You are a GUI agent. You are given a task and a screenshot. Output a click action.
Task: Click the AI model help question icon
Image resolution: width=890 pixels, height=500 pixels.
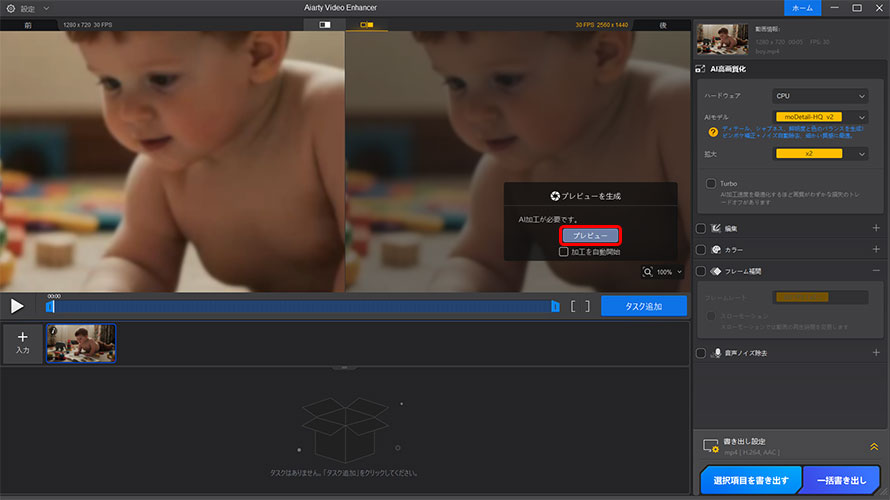click(x=712, y=132)
